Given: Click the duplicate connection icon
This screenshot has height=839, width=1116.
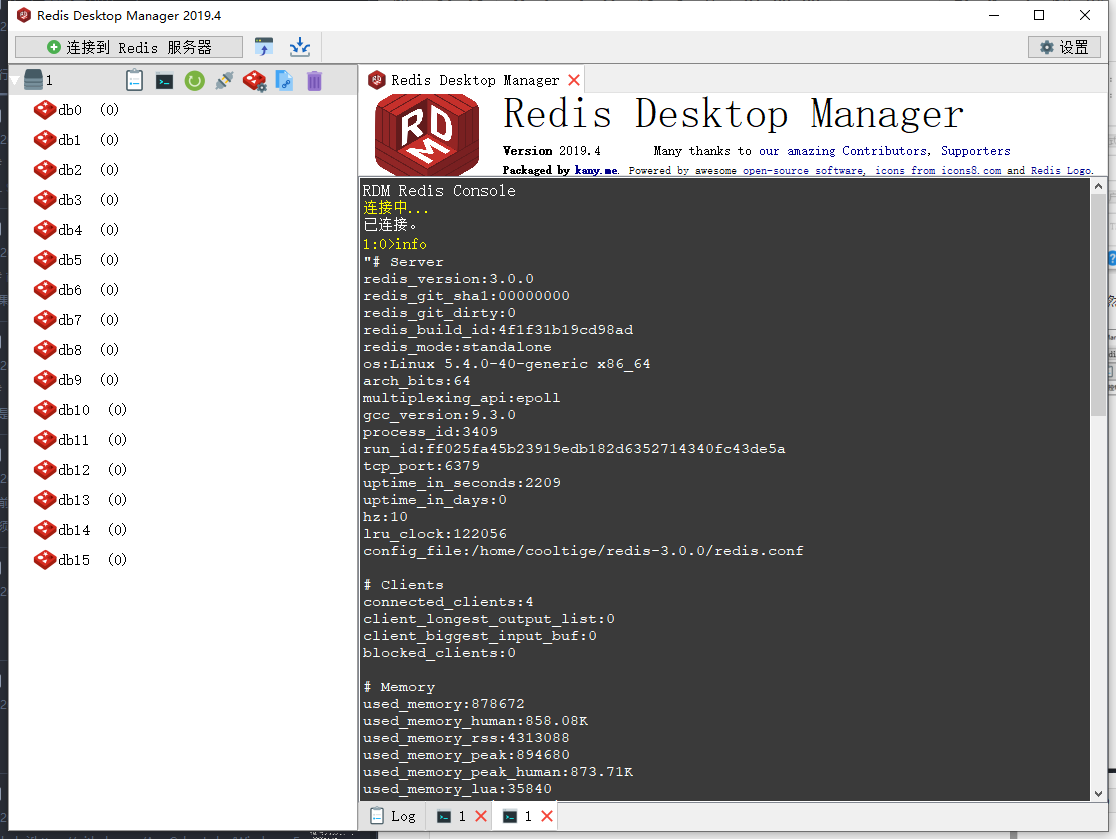Looking at the screenshot, I should (284, 80).
